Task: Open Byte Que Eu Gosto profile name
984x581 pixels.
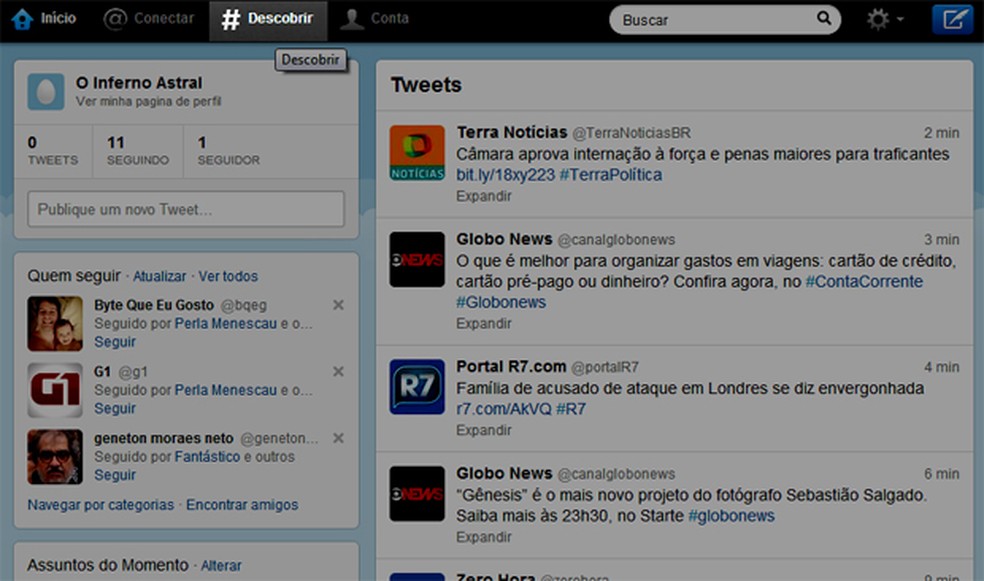Action: point(154,305)
